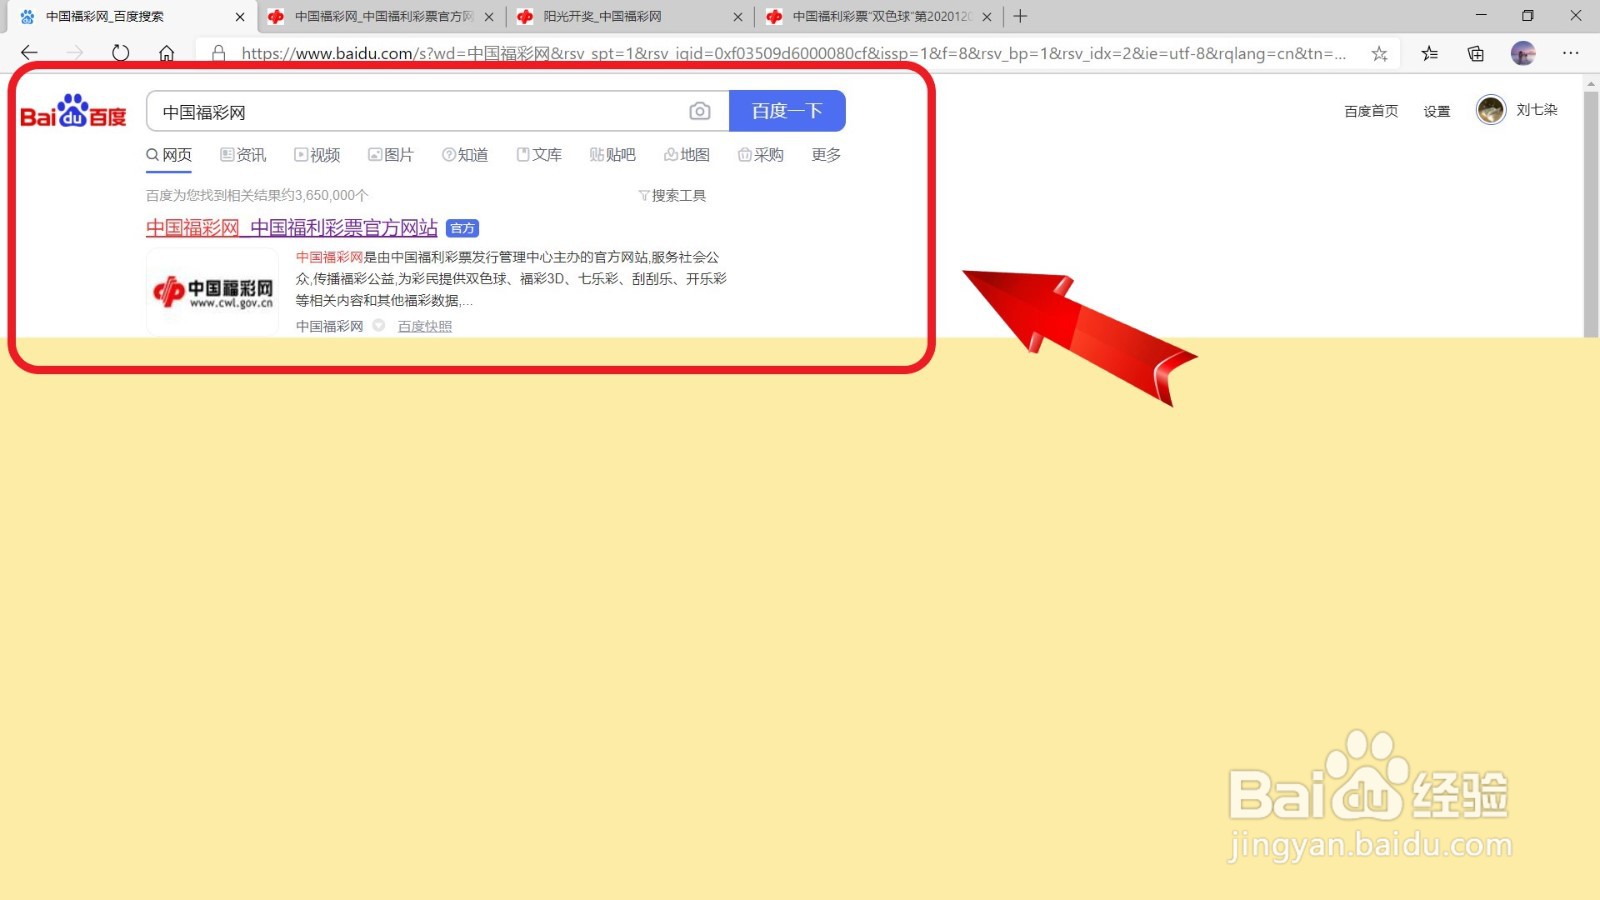Click the camera icon for image search
Image resolution: width=1600 pixels, height=900 pixels.
pos(700,111)
